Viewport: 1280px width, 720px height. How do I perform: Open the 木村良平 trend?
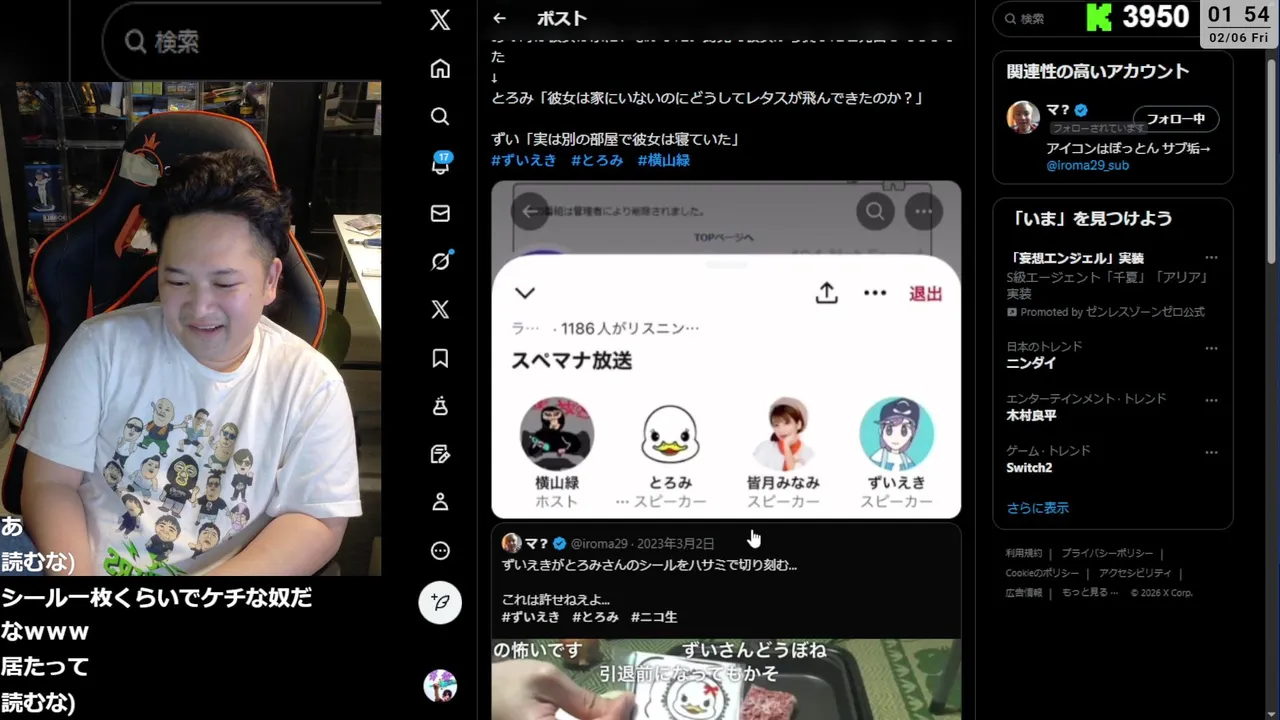[1031, 416]
